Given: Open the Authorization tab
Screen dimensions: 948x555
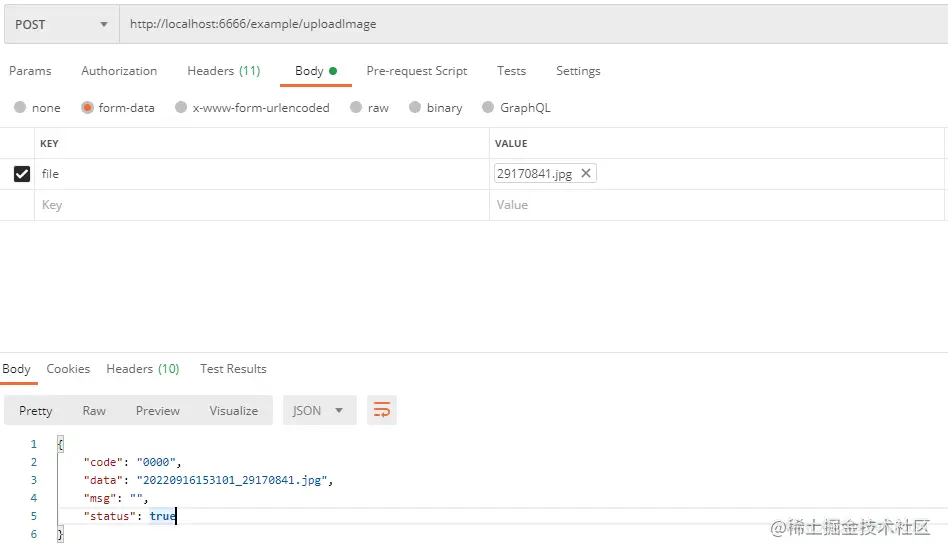Looking at the screenshot, I should click(119, 71).
